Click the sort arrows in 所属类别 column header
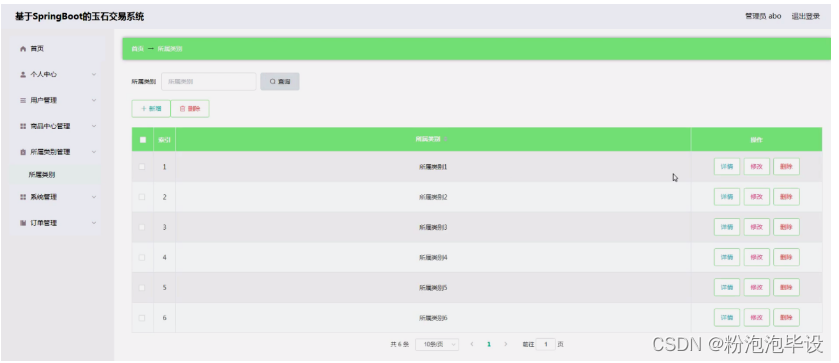839x363 pixels. (446, 139)
